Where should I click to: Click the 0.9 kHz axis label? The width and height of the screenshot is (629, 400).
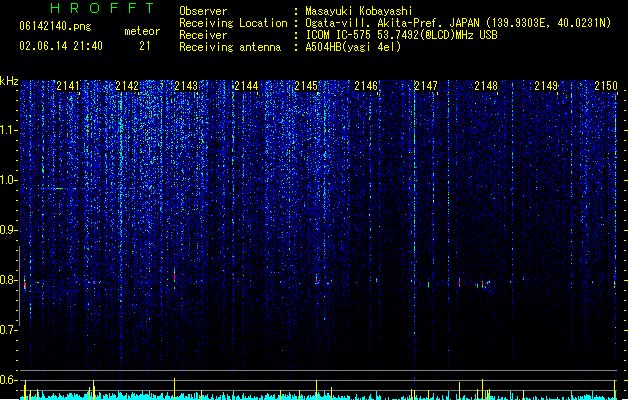9,230
